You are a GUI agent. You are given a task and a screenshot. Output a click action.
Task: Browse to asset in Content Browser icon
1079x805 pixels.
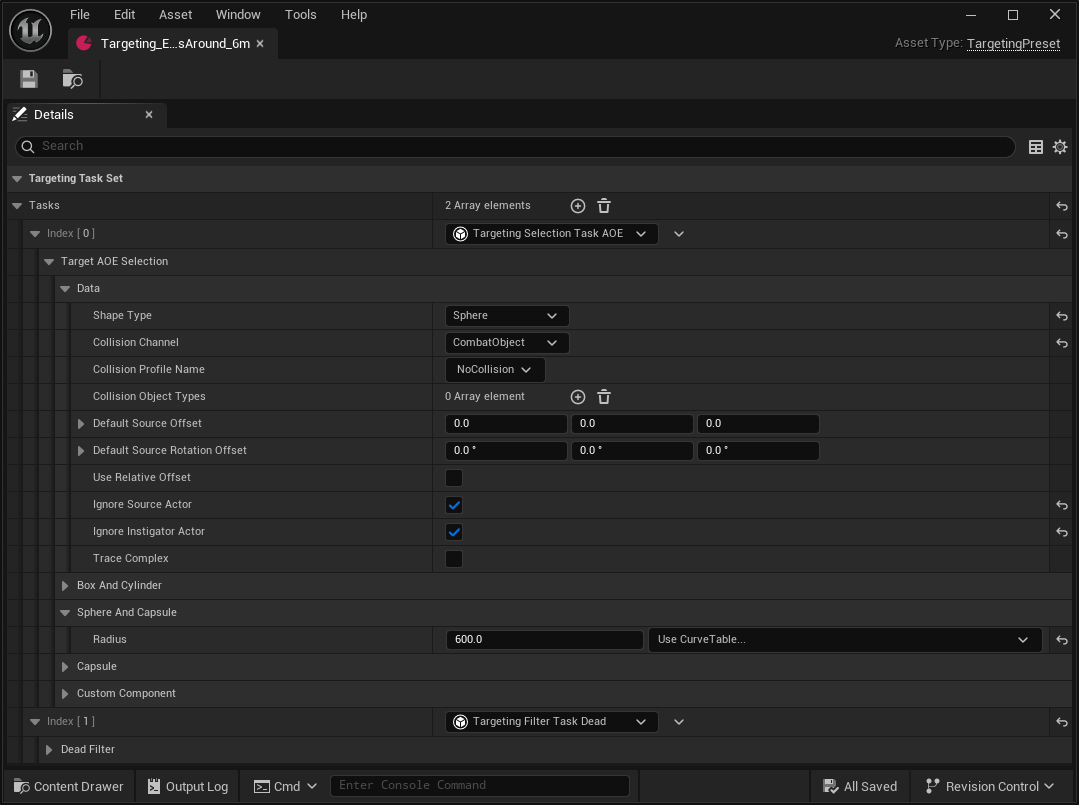pos(72,79)
